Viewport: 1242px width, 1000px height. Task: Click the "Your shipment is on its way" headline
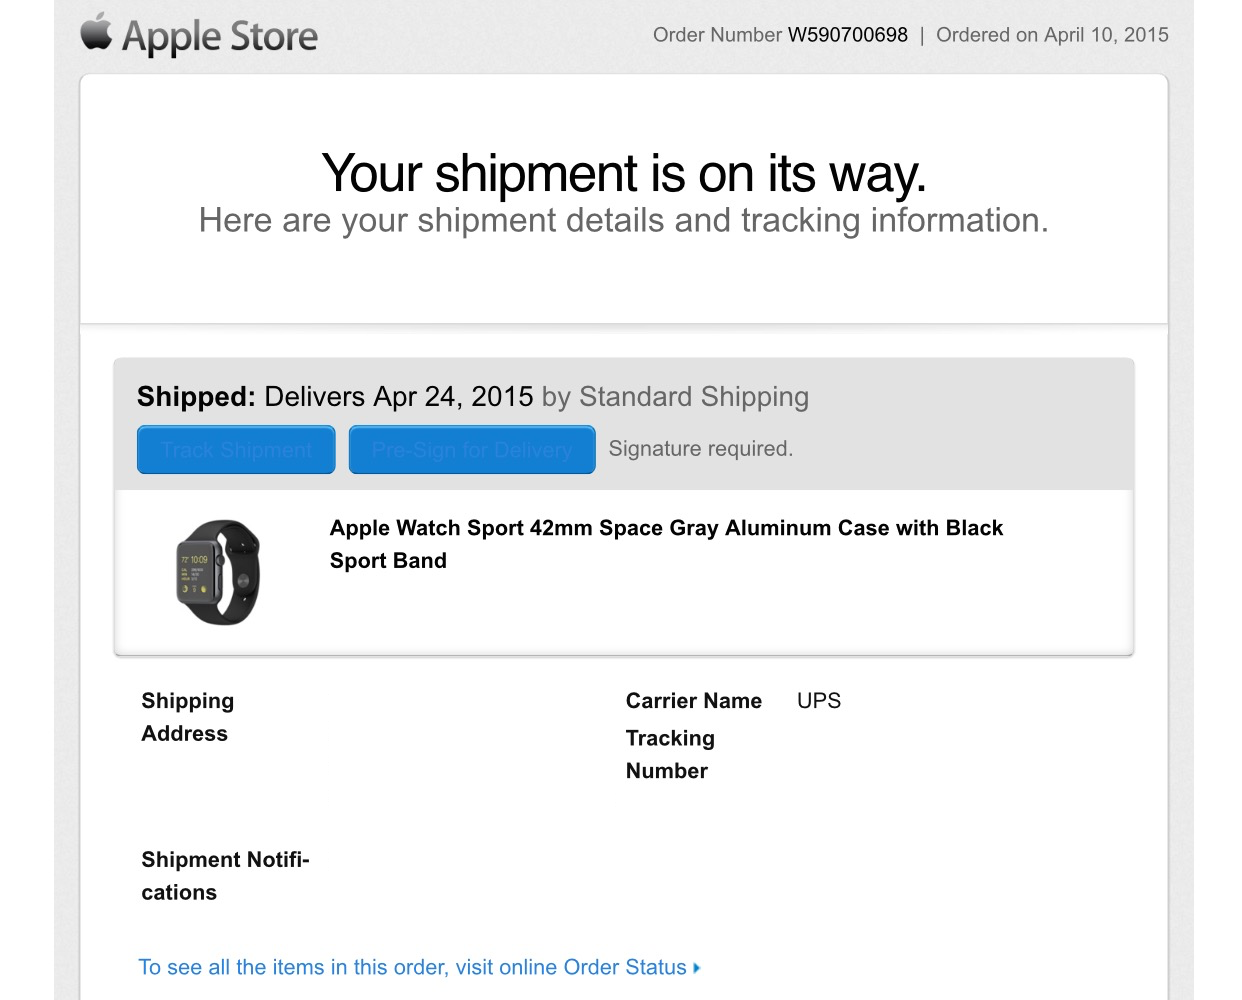[624, 173]
